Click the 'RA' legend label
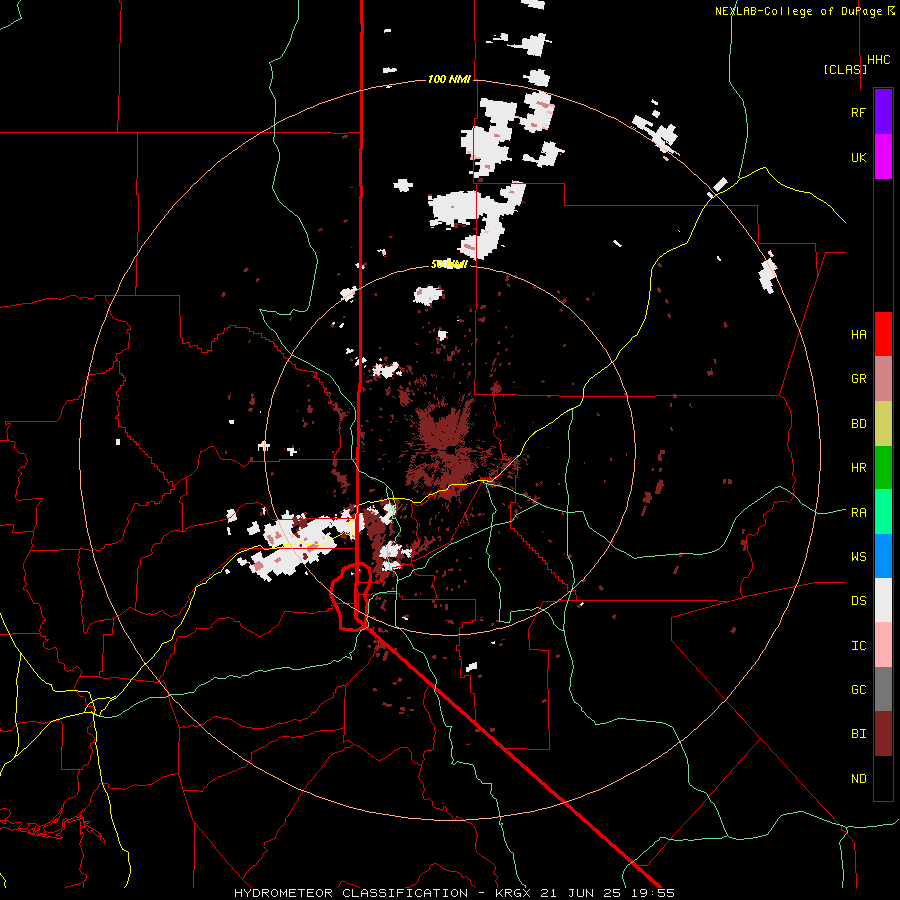The width and height of the screenshot is (900, 900). (858, 513)
